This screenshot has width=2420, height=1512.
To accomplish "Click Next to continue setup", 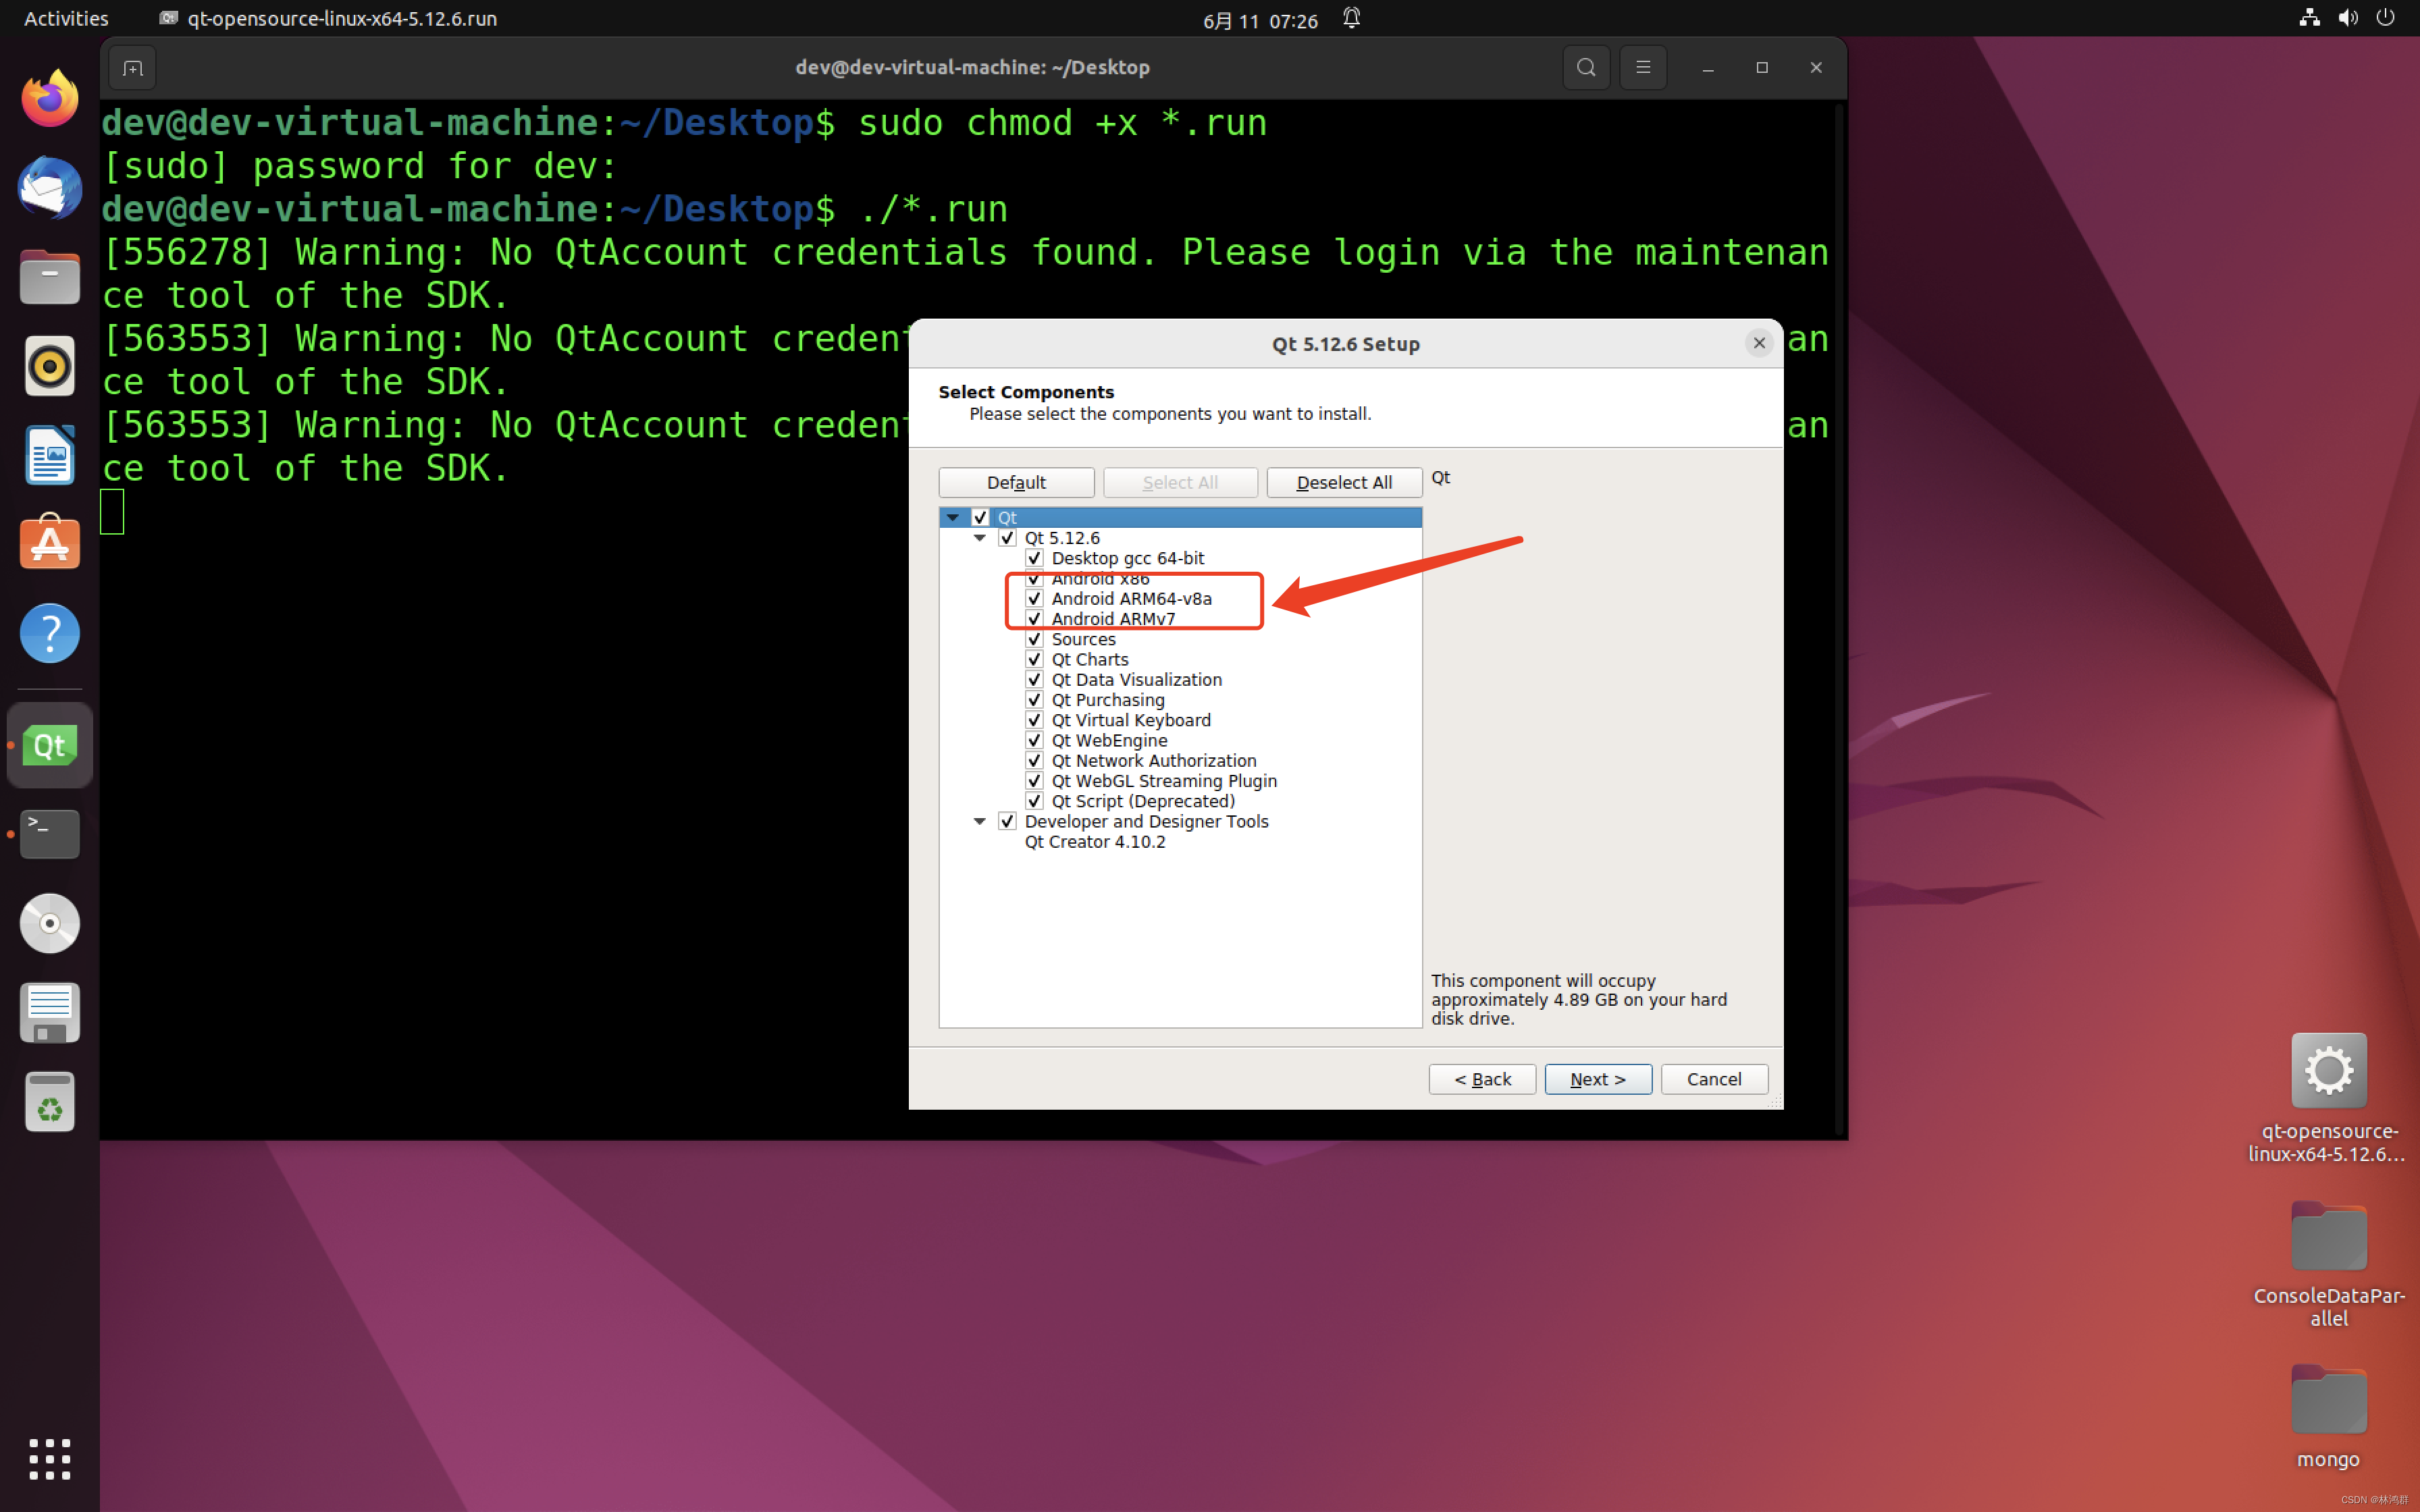I will (1597, 1079).
